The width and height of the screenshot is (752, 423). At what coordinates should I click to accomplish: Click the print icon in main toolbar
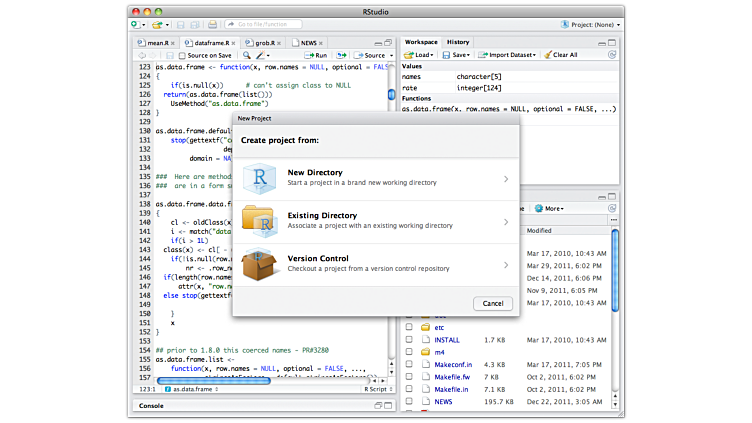click(212, 23)
